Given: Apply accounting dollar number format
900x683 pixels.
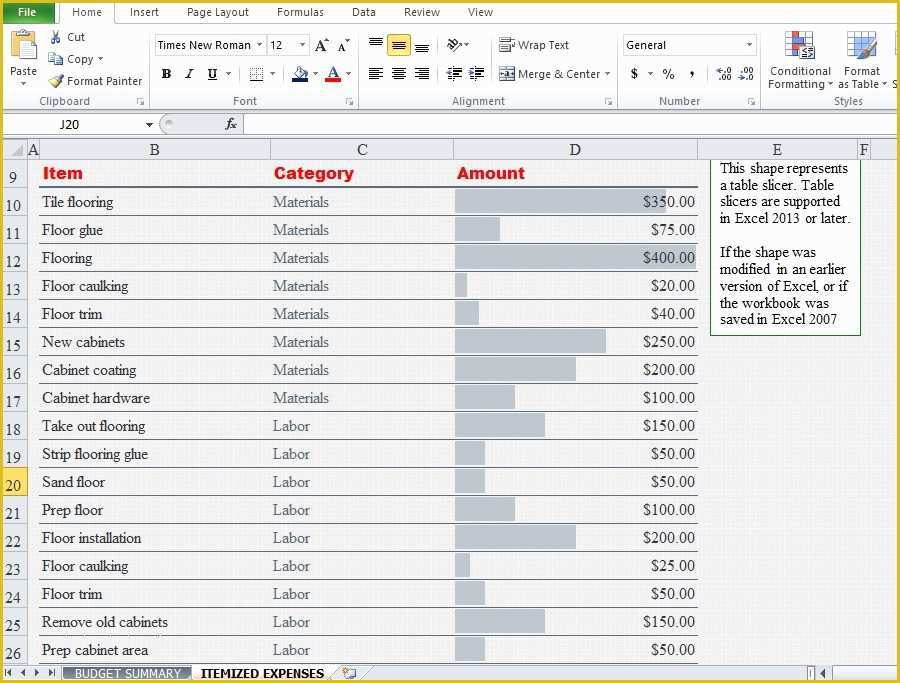Looking at the screenshot, I should click(x=634, y=73).
